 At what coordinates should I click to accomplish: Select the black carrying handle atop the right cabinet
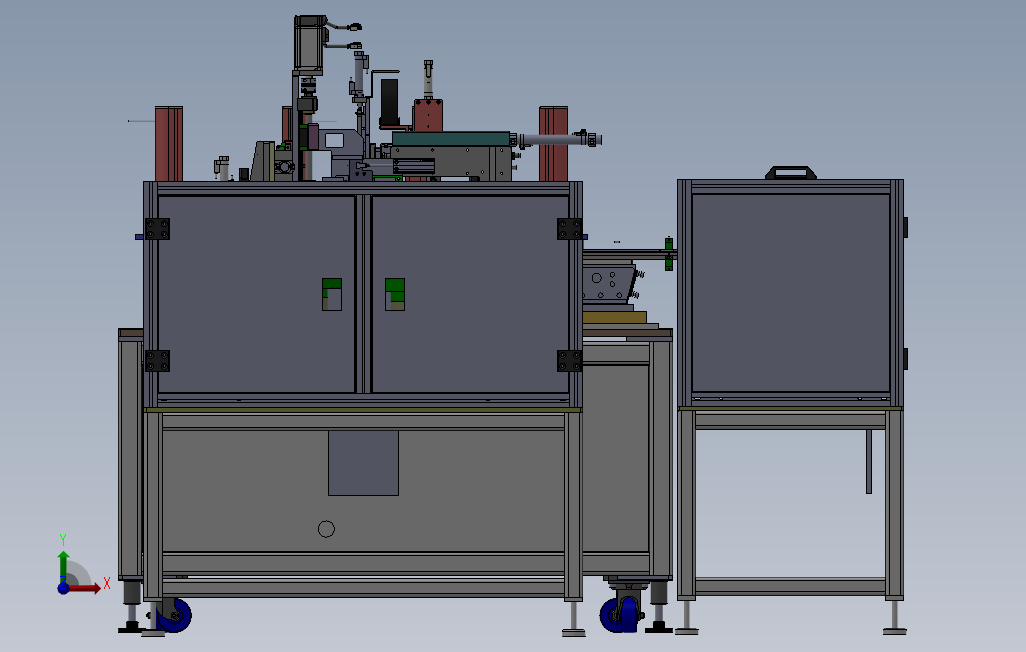(x=790, y=172)
